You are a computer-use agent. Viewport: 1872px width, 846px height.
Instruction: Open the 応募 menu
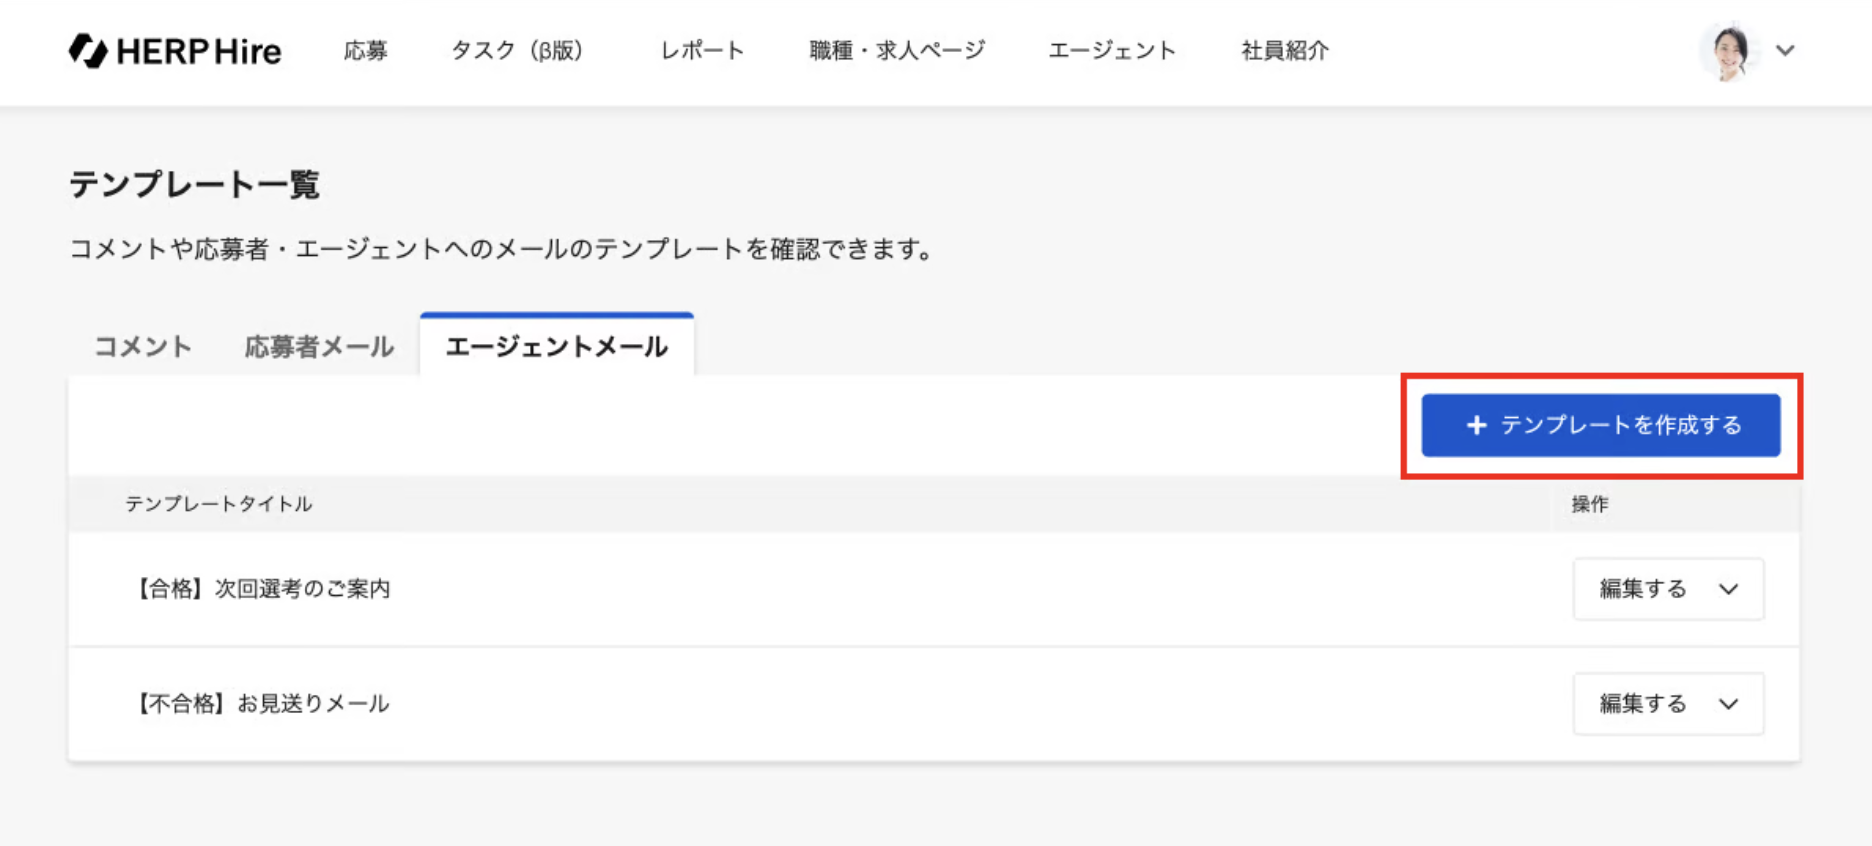[x=365, y=51]
